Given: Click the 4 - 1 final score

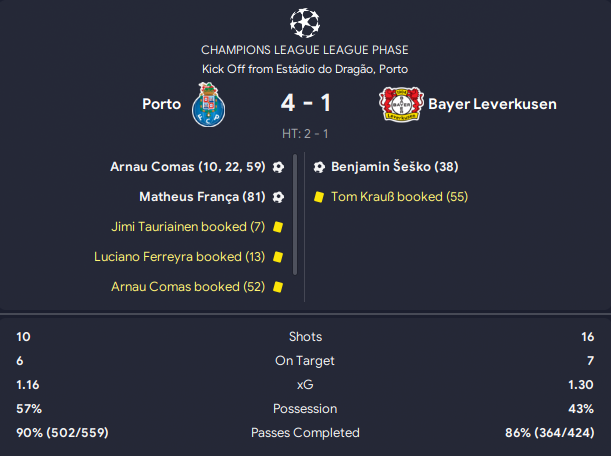Looking at the screenshot, I should tap(304, 104).
